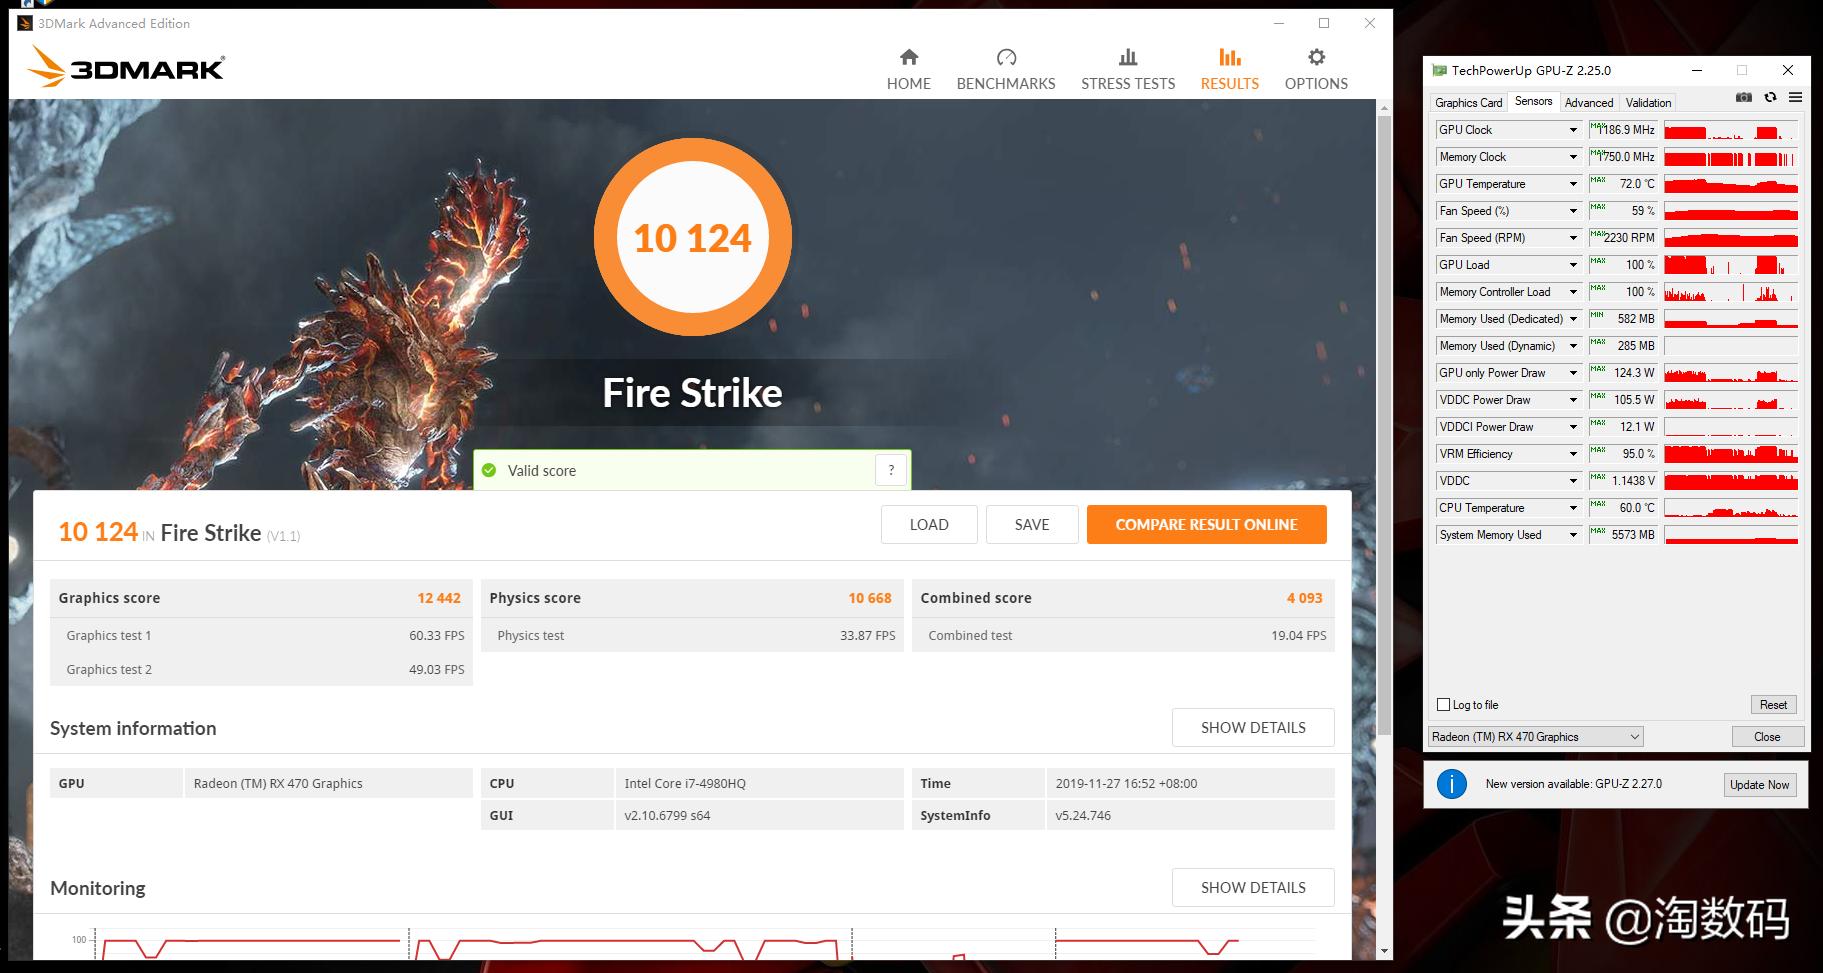The width and height of the screenshot is (1823, 973).
Task: Click the System Memory Used graph
Action: 1731,535
